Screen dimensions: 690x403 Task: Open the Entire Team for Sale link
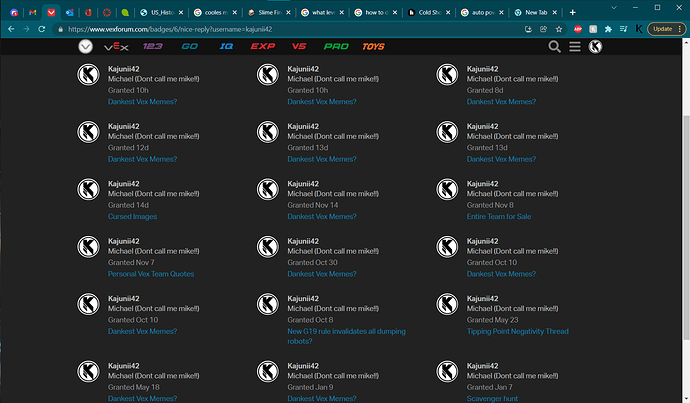(499, 216)
